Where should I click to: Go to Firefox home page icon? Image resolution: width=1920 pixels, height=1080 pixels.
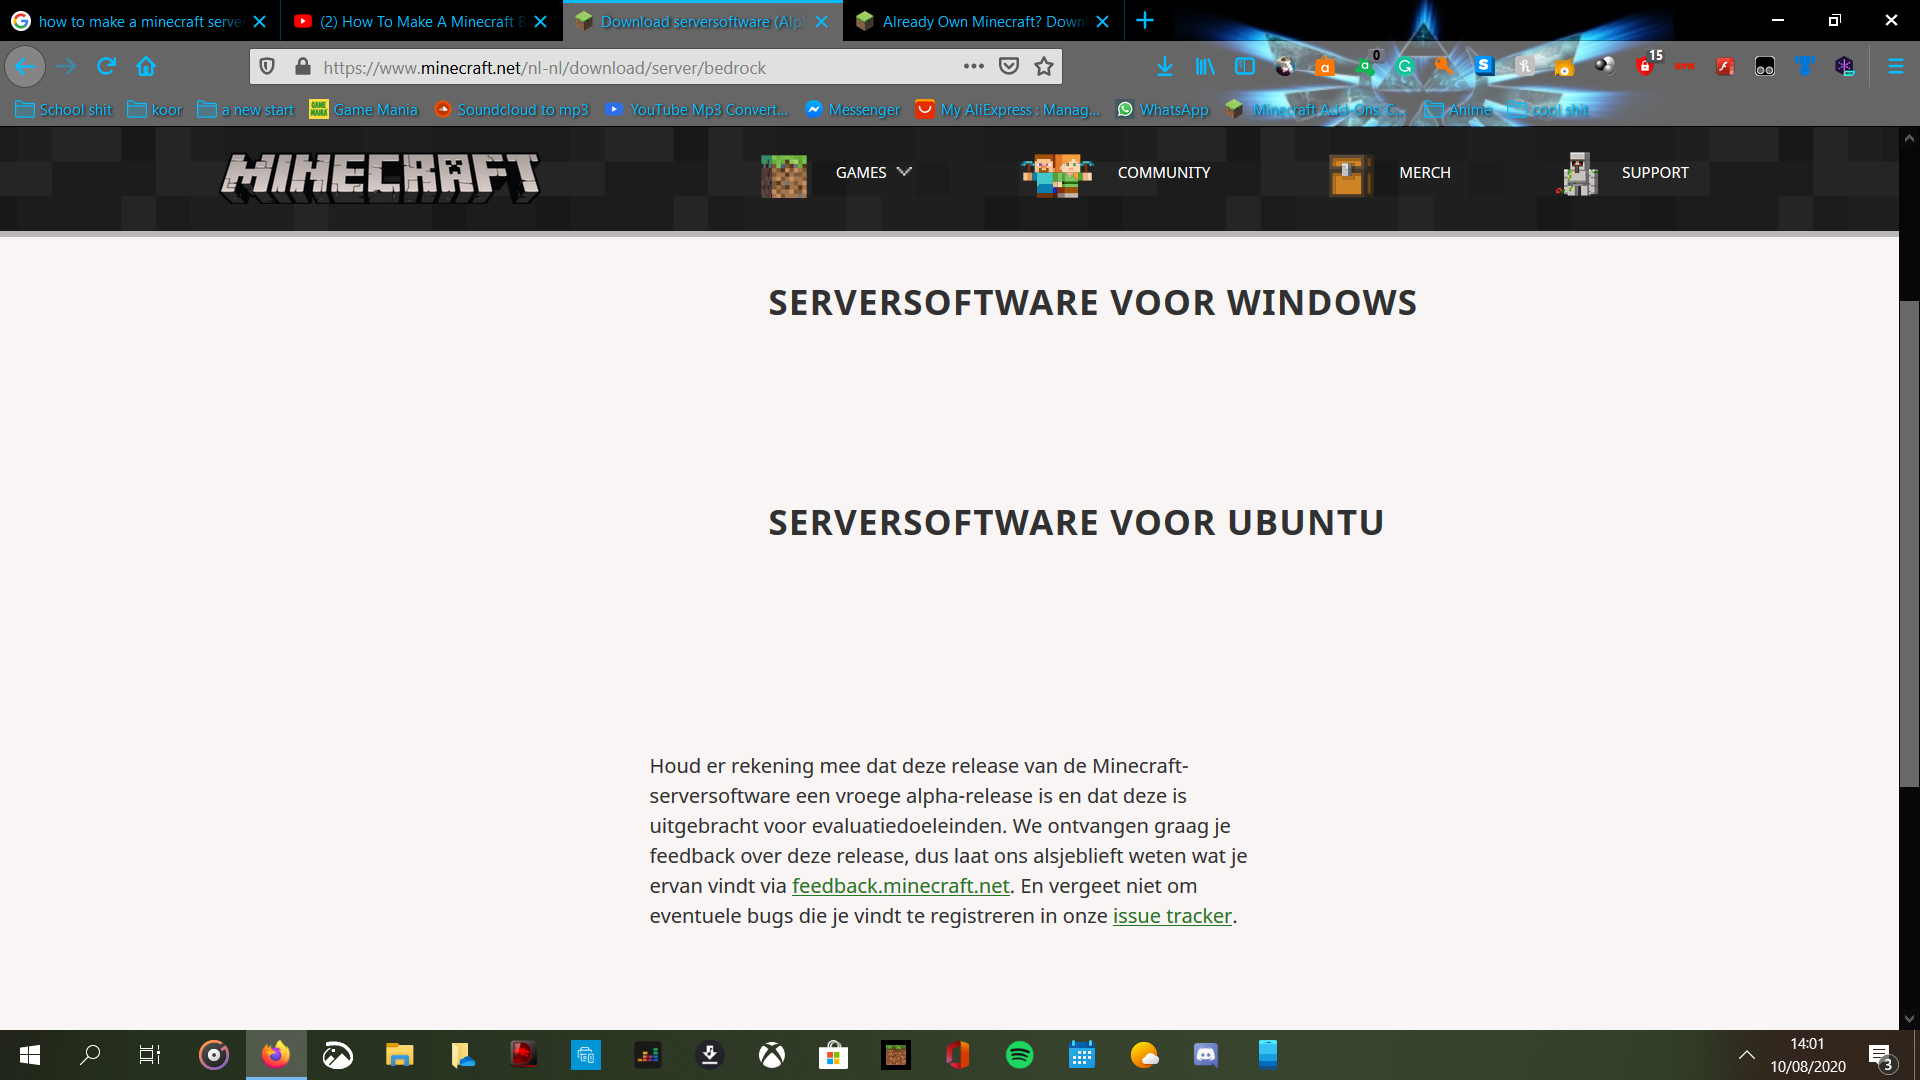click(x=146, y=66)
